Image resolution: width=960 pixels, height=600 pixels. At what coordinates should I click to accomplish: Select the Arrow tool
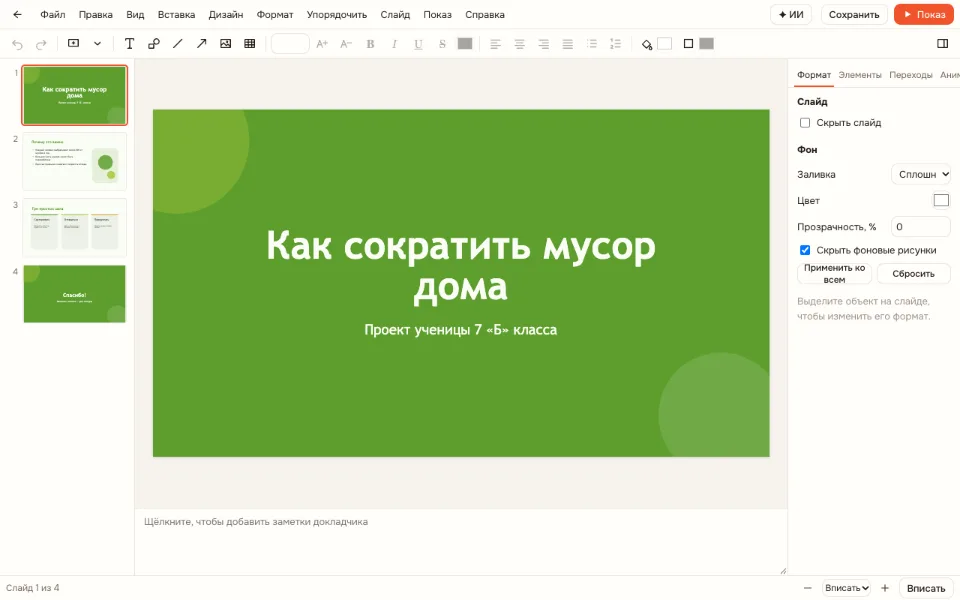[x=201, y=43]
